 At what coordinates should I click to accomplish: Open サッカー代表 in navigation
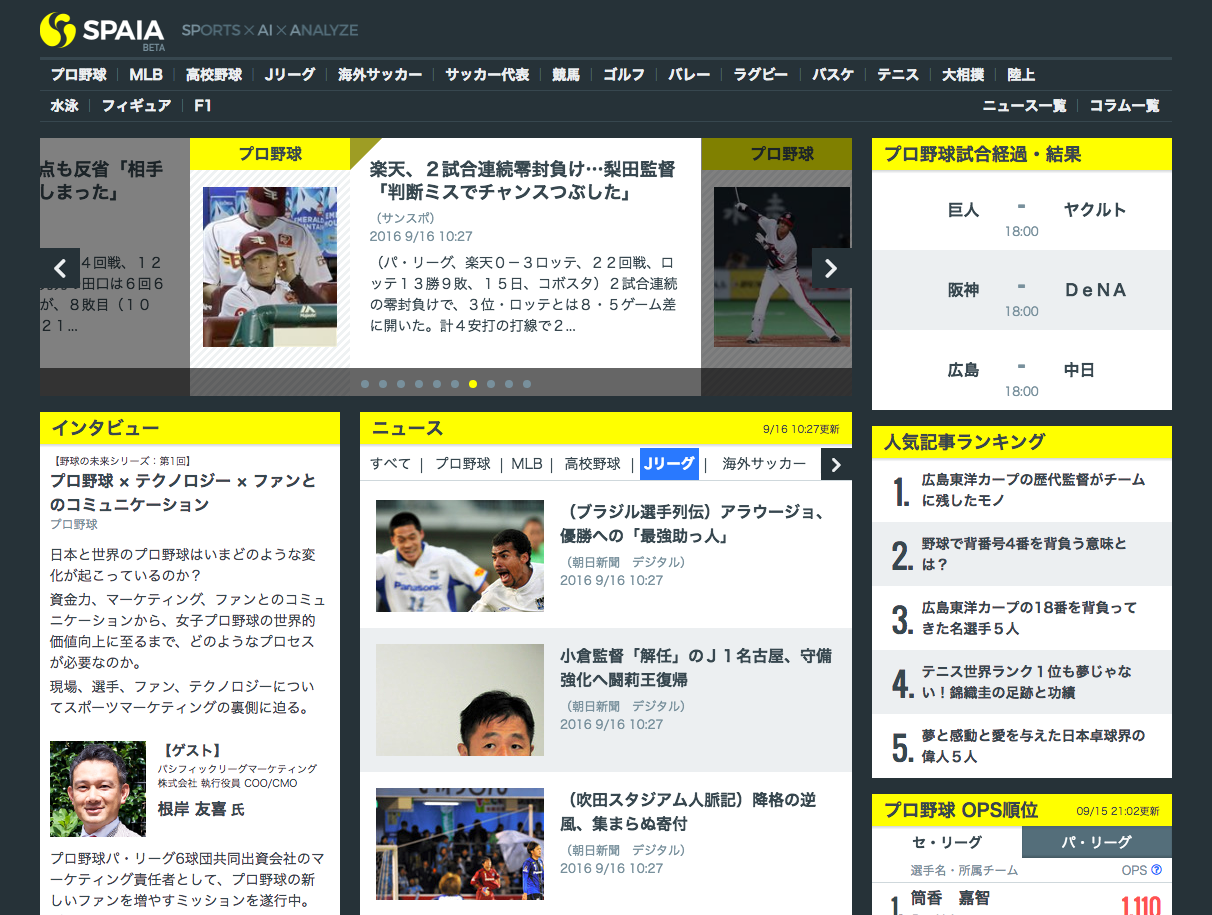(x=487, y=74)
